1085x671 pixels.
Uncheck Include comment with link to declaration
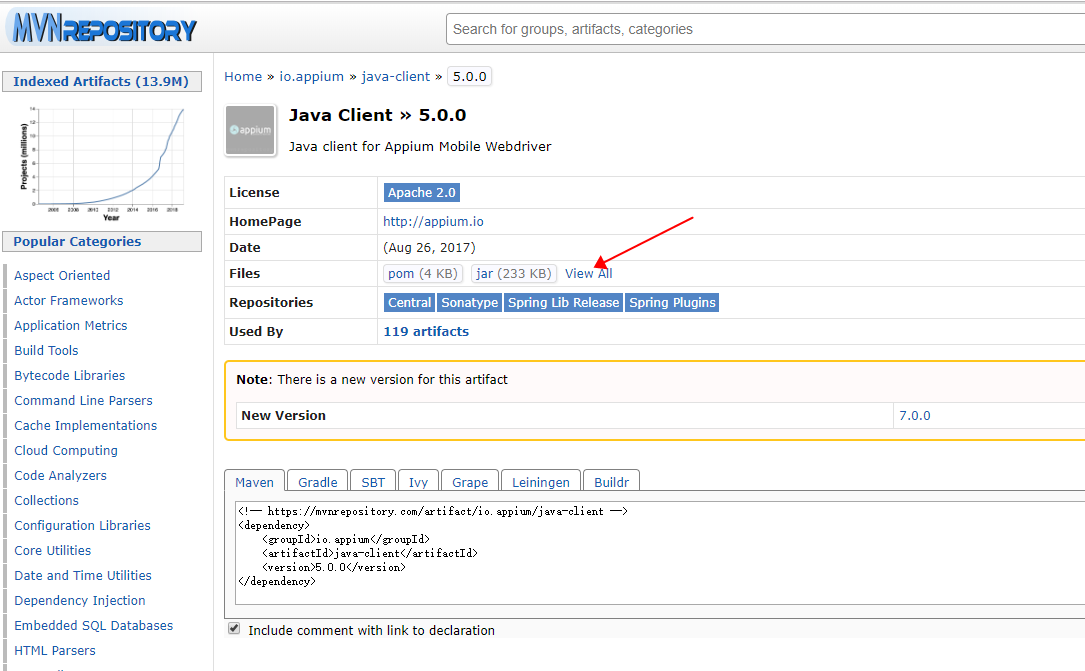pos(234,629)
